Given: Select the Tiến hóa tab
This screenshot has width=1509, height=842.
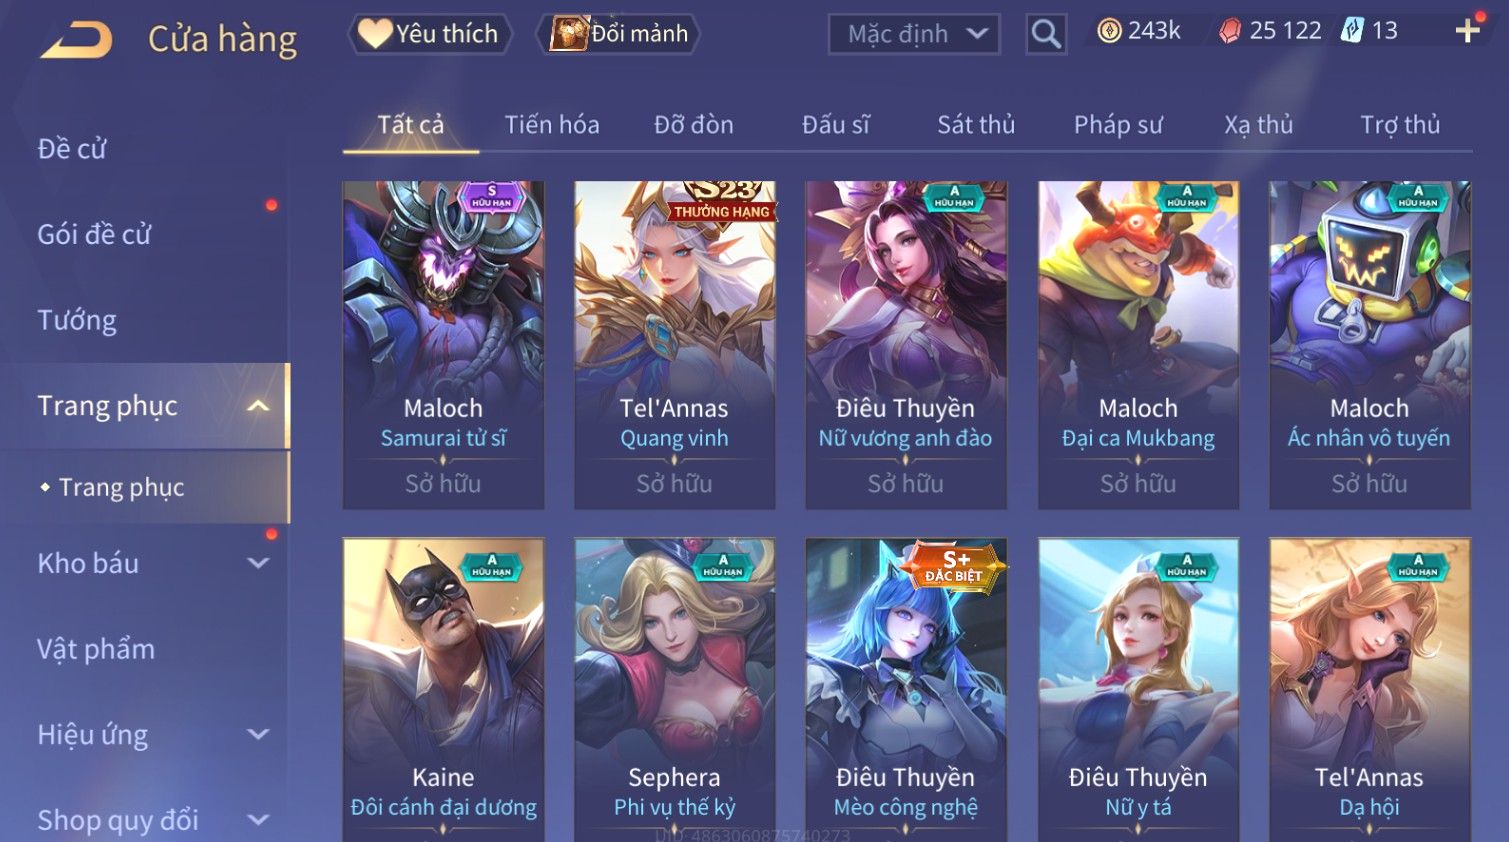Looking at the screenshot, I should (x=552, y=125).
